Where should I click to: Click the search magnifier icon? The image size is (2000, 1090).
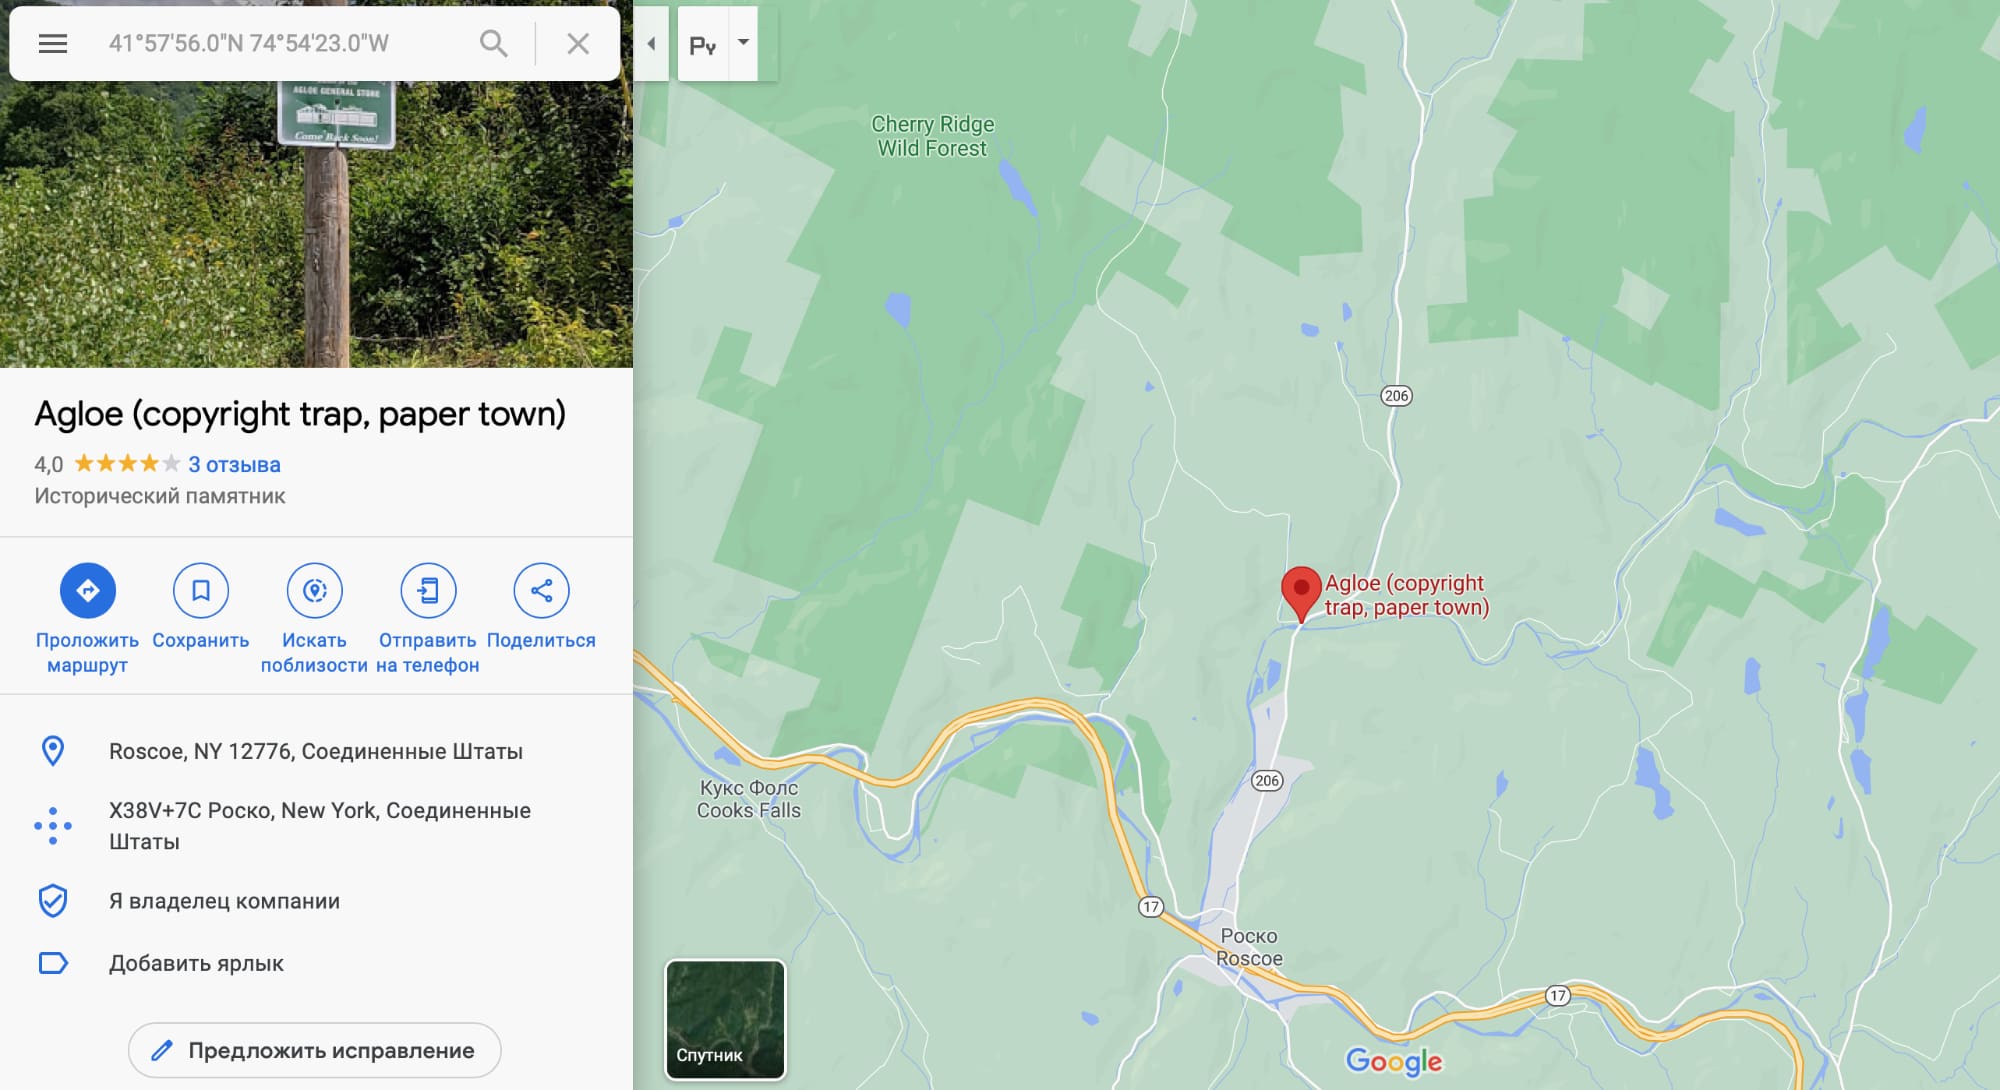point(493,43)
